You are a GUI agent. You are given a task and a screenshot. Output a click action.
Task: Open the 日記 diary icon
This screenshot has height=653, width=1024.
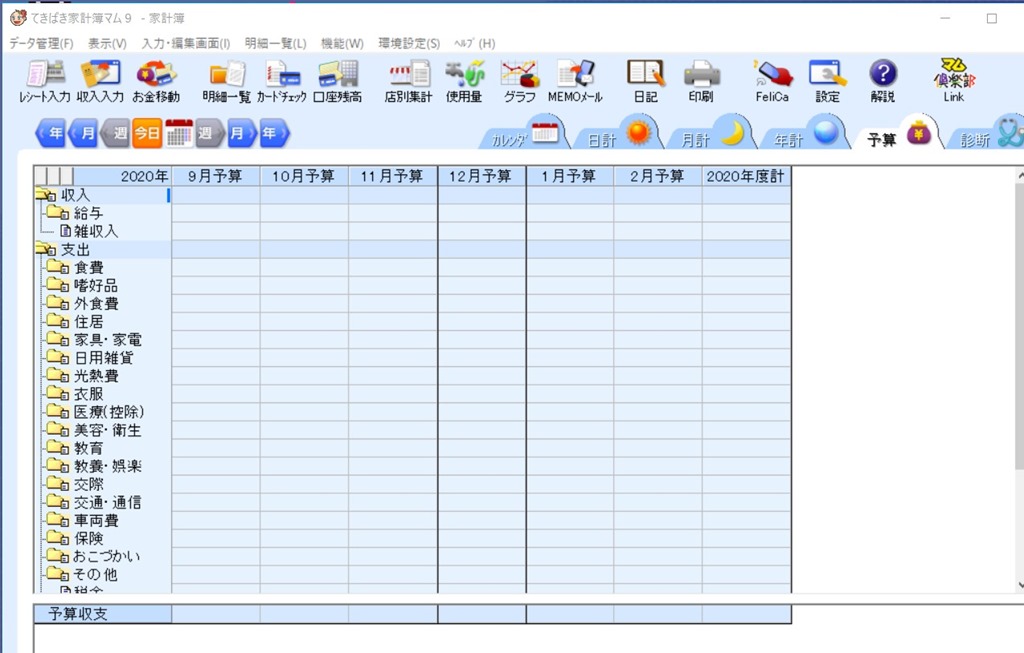[645, 82]
